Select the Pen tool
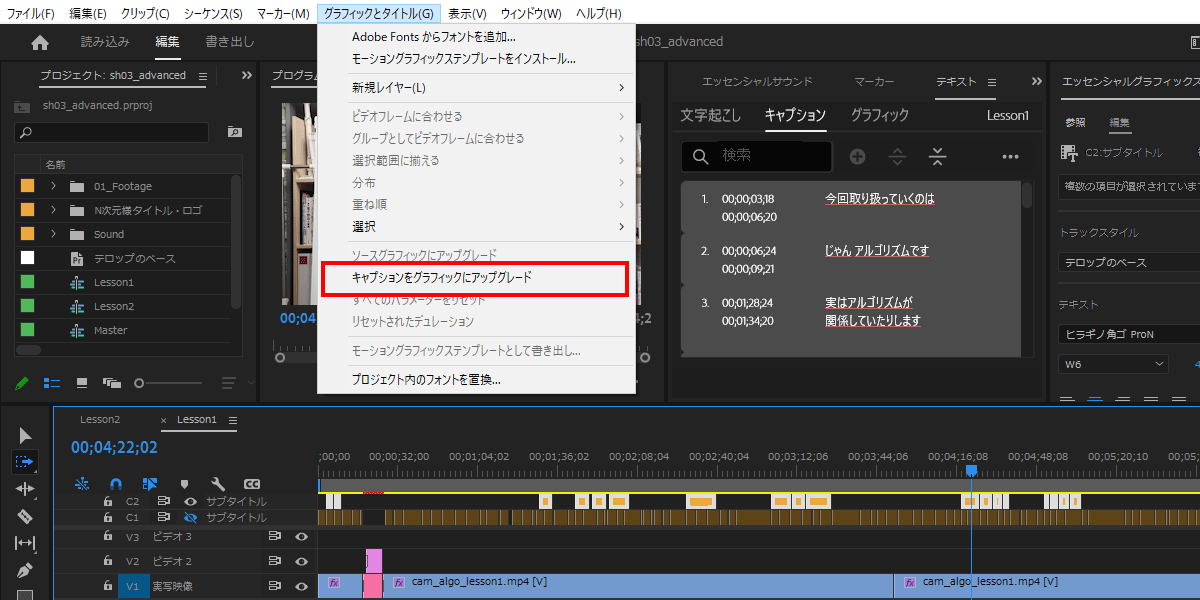This screenshot has height=600, width=1200. pyautogui.click(x=25, y=570)
